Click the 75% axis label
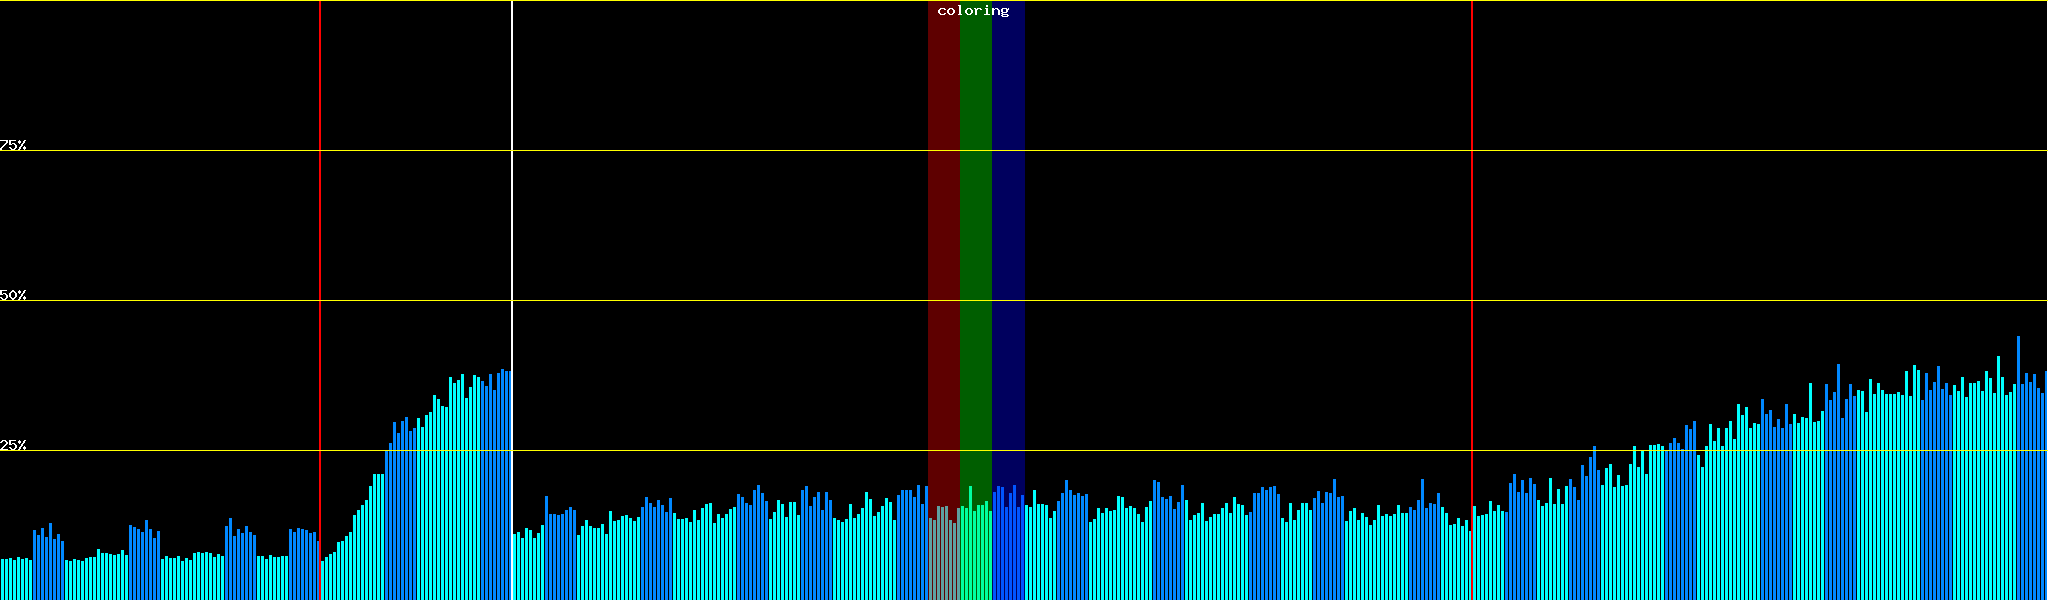This screenshot has height=600, width=2048. point(13,145)
